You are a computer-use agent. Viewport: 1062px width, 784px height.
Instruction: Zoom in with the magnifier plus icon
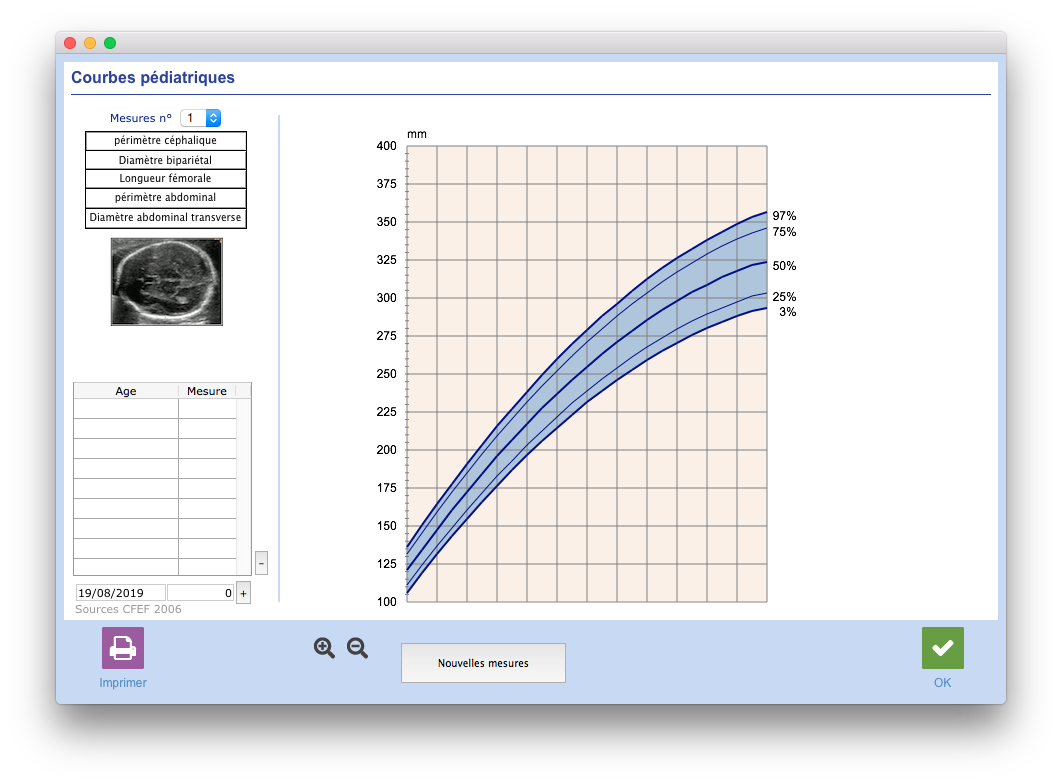324,648
